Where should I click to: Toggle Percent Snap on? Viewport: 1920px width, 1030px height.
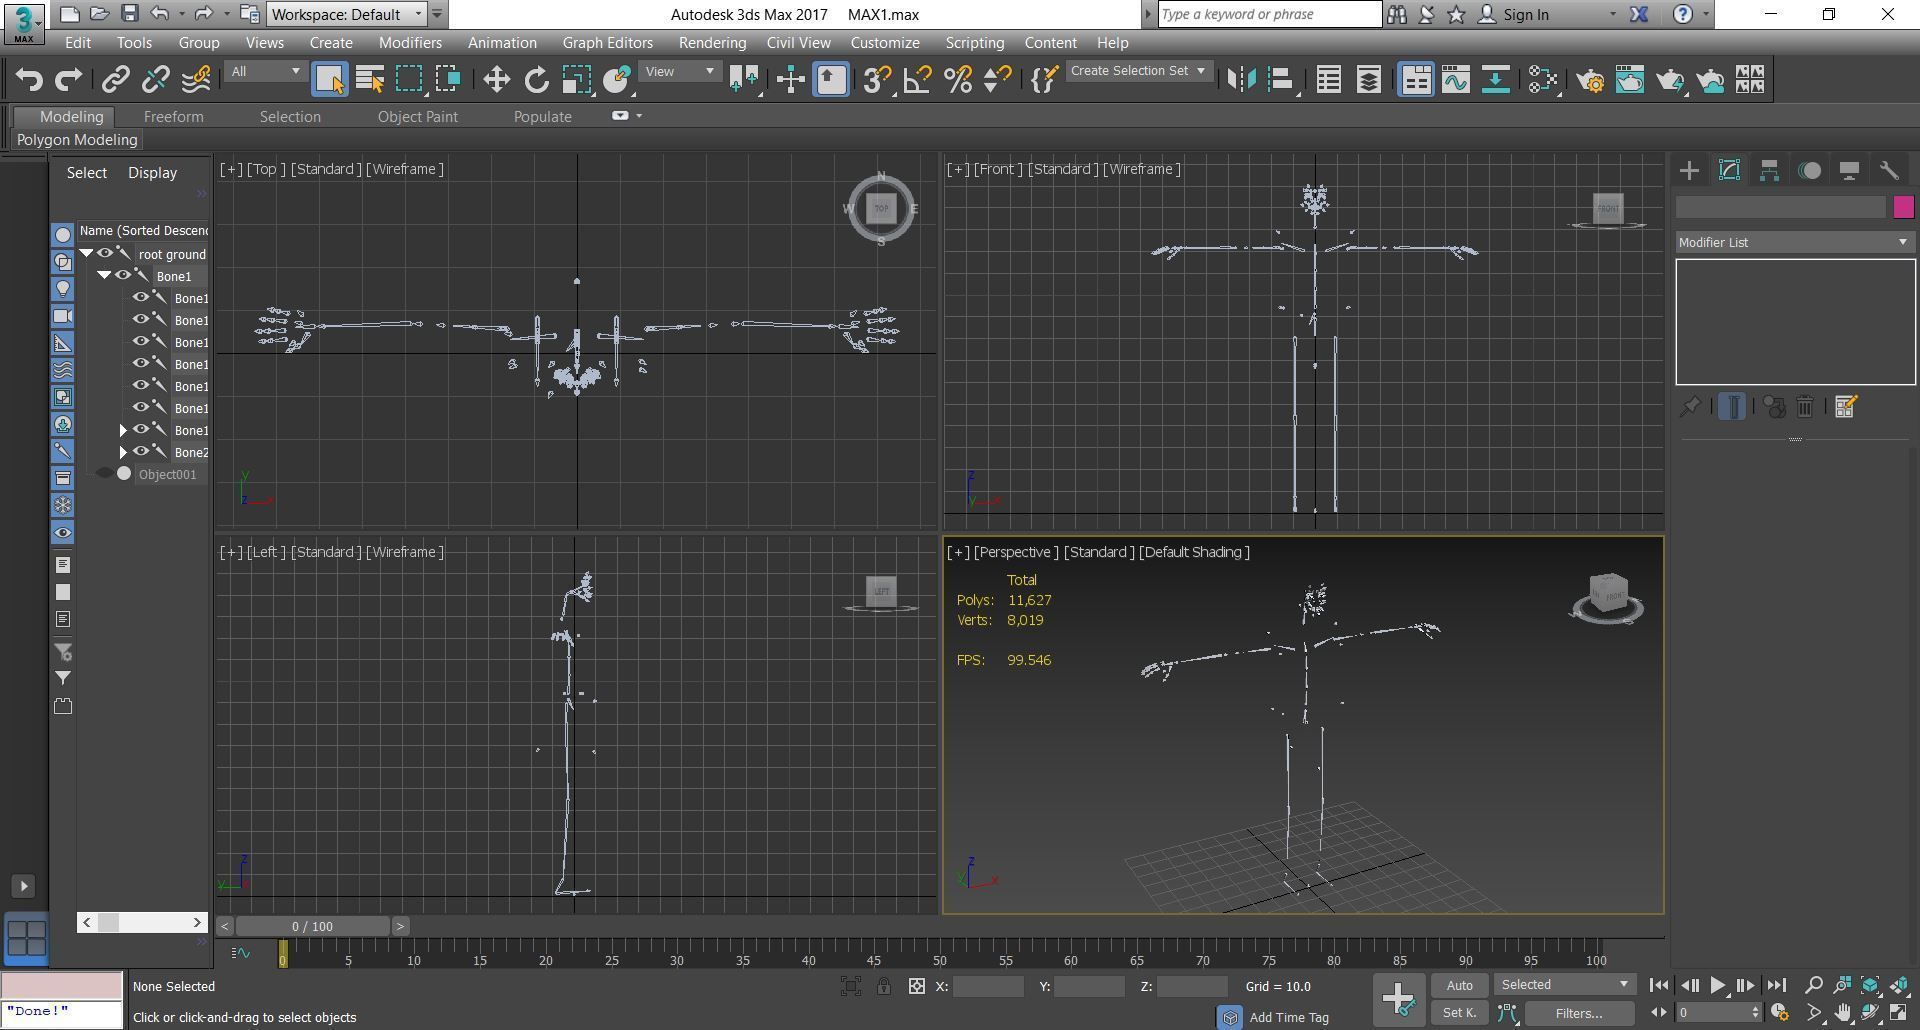click(958, 80)
